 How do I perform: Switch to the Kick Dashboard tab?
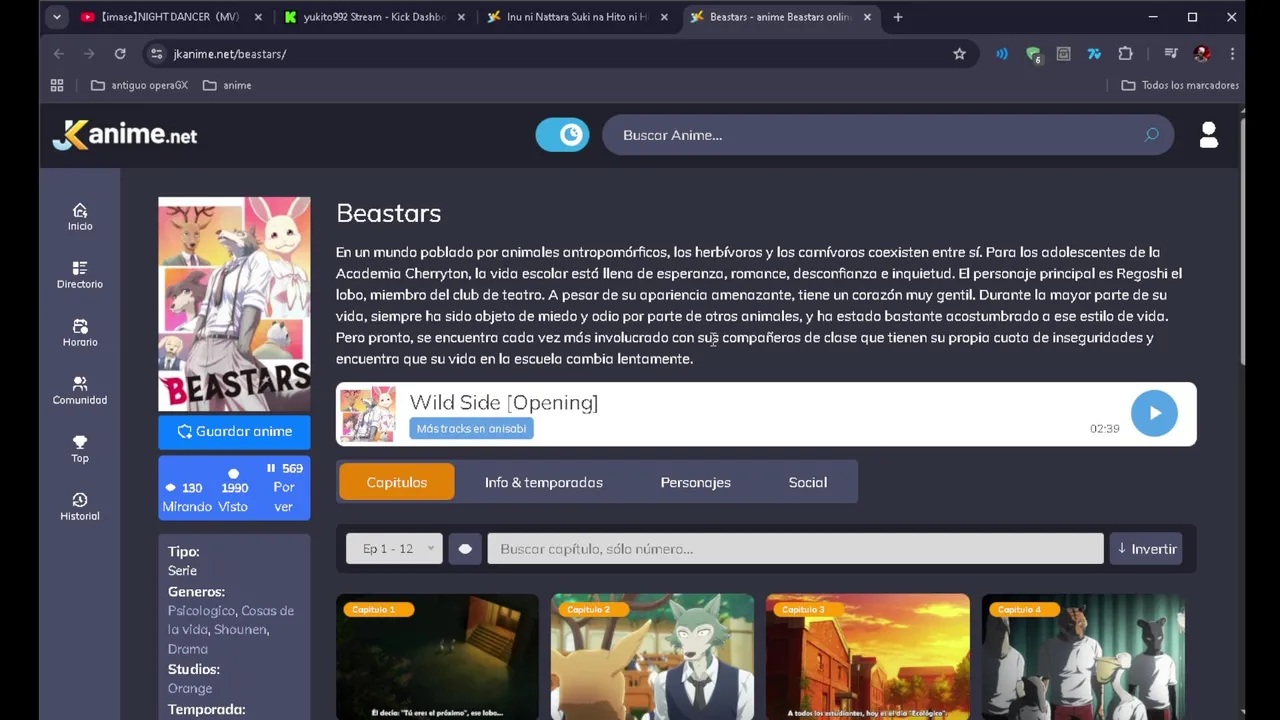pos(373,17)
